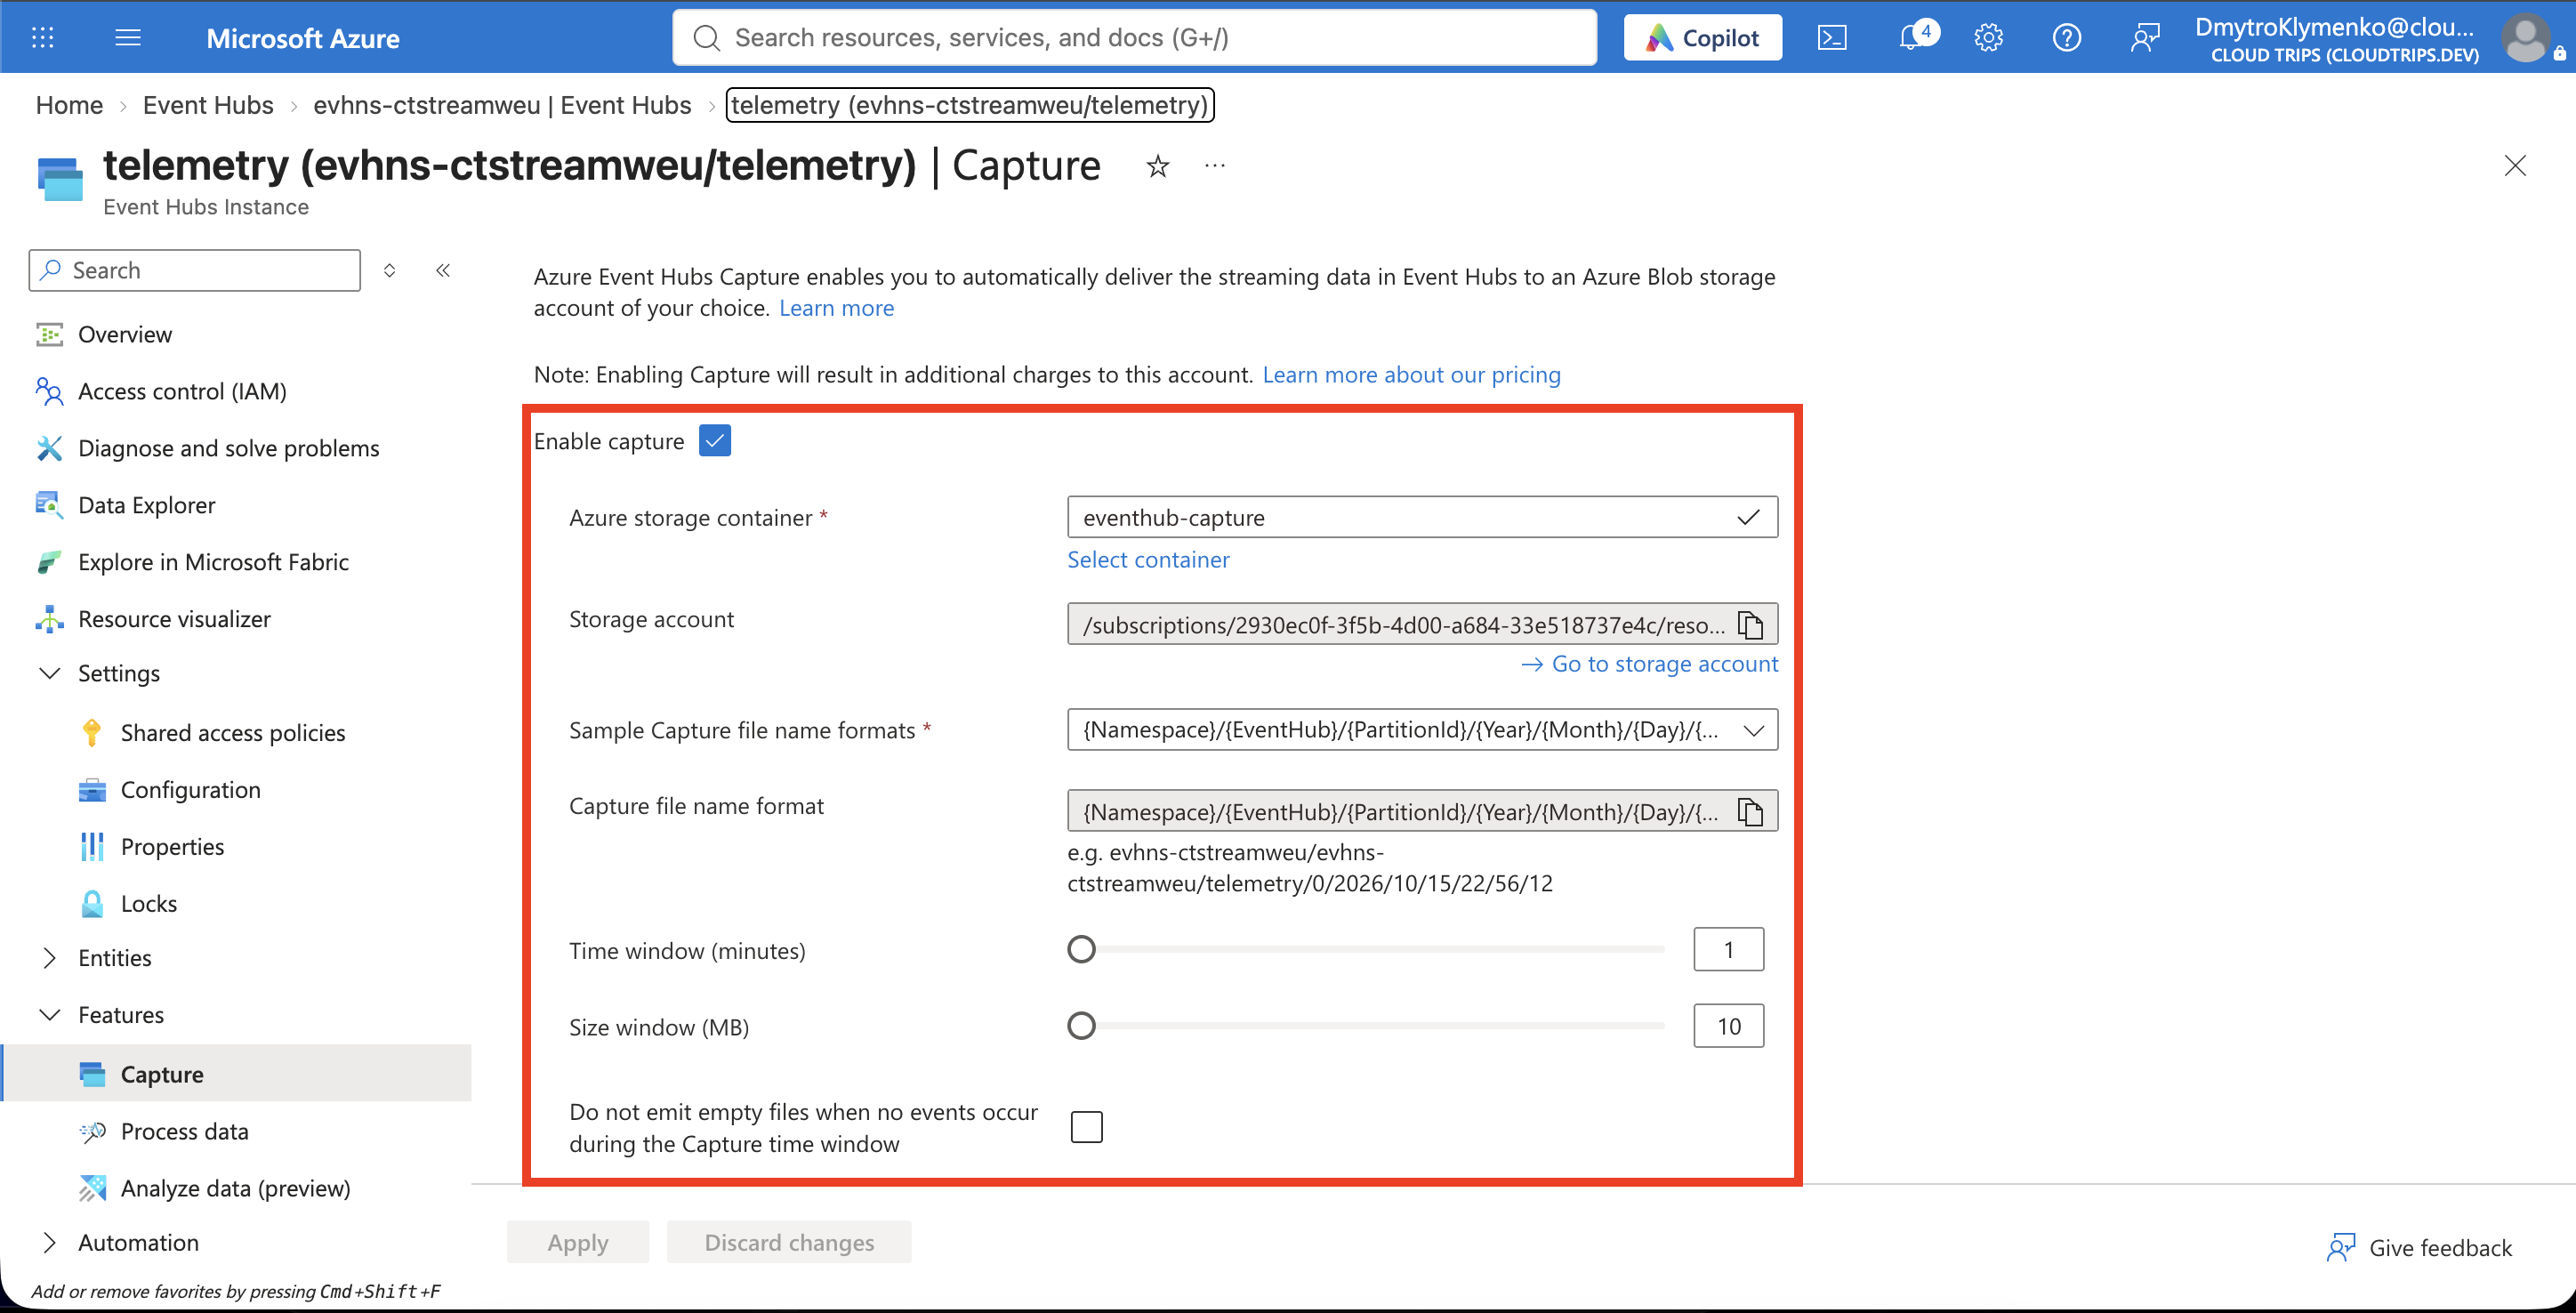This screenshot has width=2576, height=1313.
Task: Close the Capture blade
Action: tap(2514, 165)
